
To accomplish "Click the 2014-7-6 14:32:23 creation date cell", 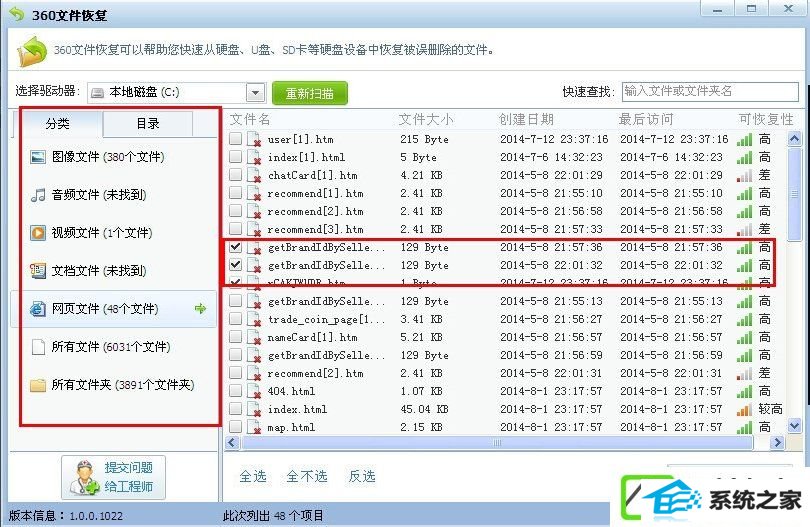I will [551, 158].
